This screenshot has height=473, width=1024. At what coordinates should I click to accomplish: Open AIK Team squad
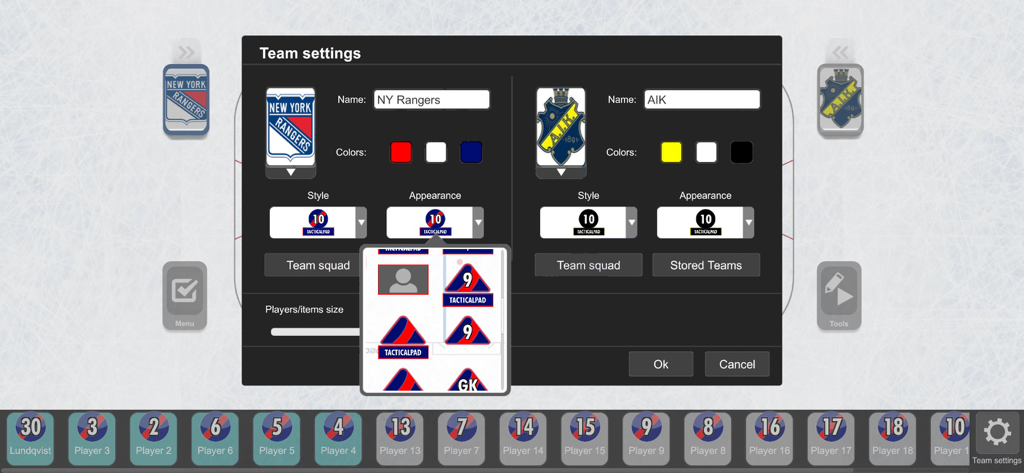[588, 265]
